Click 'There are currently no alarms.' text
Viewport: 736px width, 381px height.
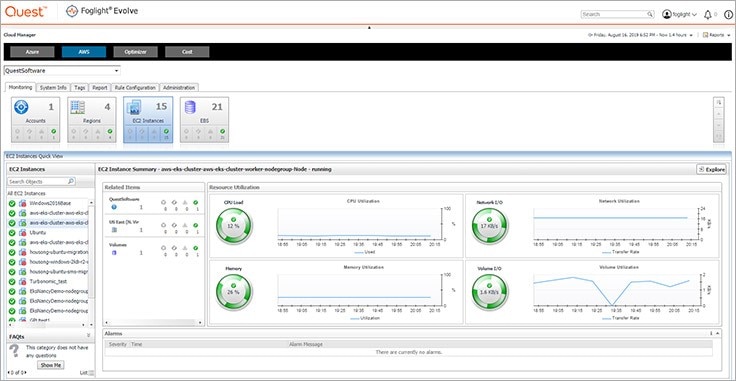[409, 352]
